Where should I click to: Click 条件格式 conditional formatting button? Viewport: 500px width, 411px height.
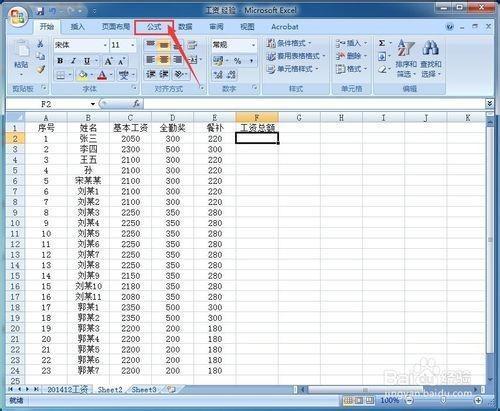tap(289, 43)
